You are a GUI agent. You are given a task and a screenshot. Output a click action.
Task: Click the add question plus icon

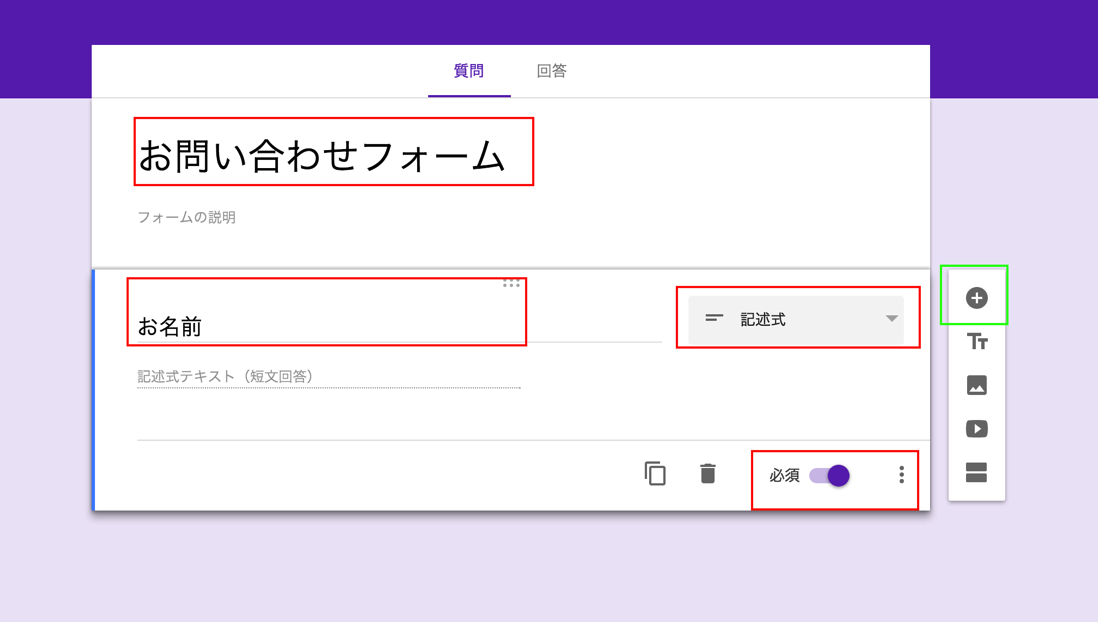click(x=976, y=298)
